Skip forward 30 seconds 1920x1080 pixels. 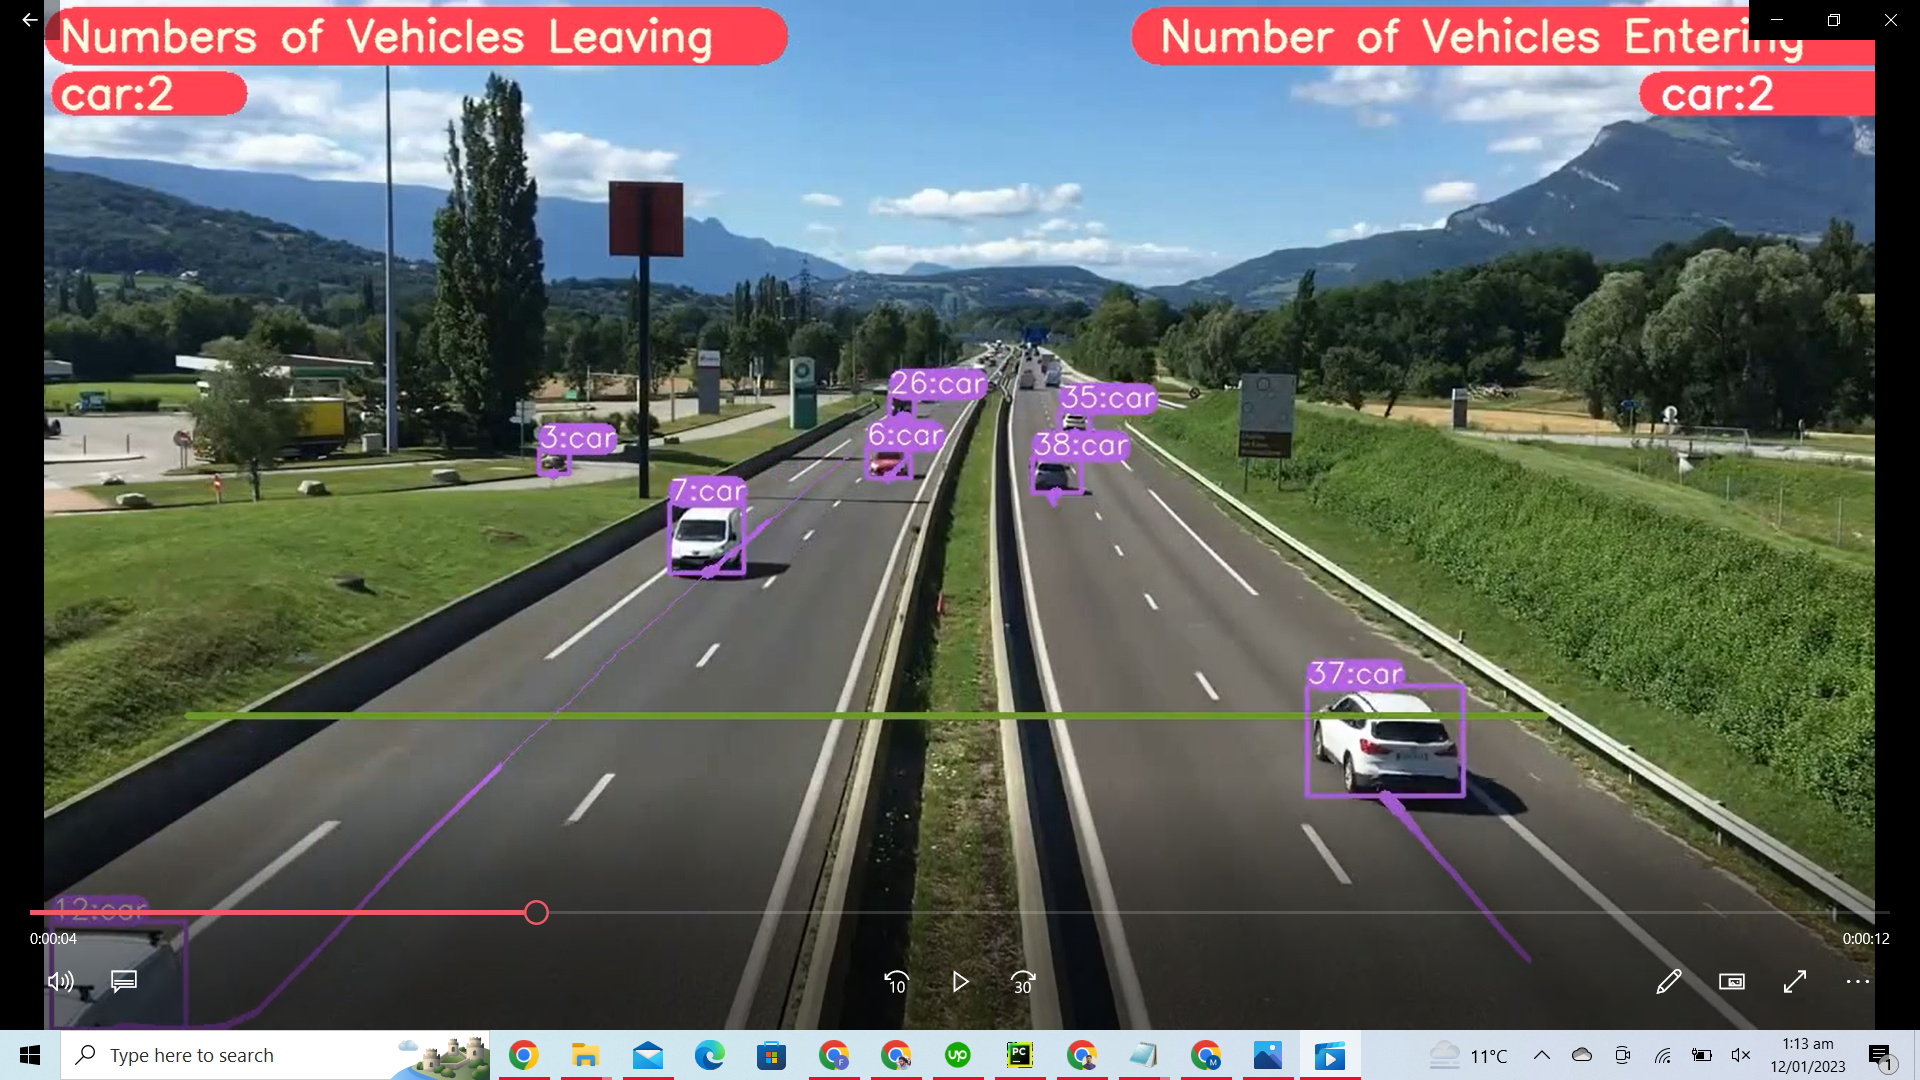click(x=1023, y=982)
